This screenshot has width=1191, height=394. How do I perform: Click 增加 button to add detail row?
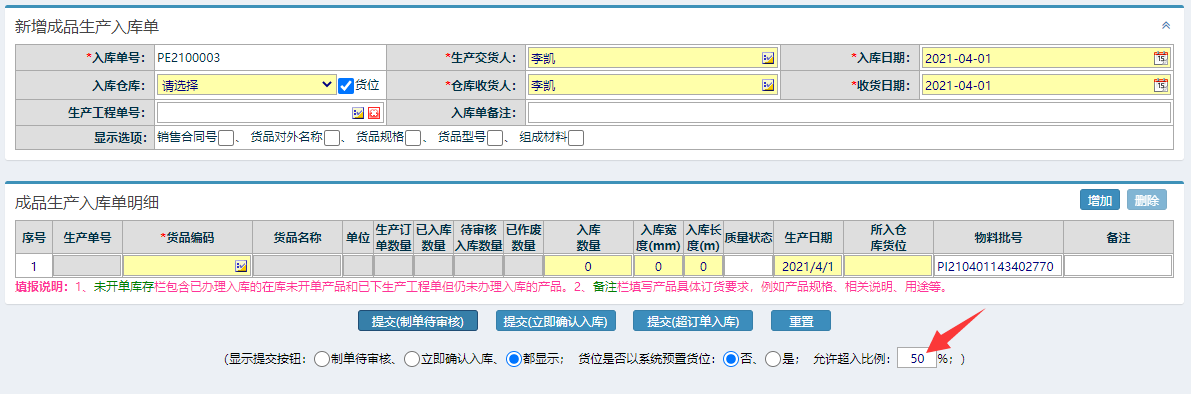pos(1100,200)
